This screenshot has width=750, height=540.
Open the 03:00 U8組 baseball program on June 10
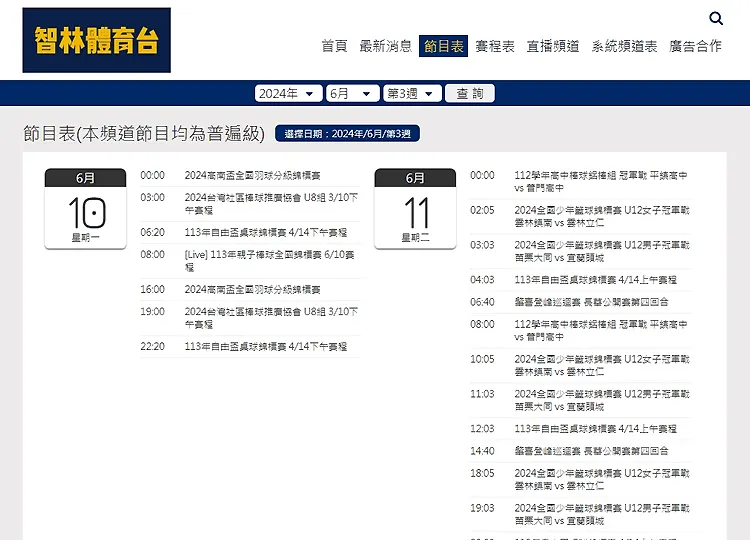click(270, 203)
